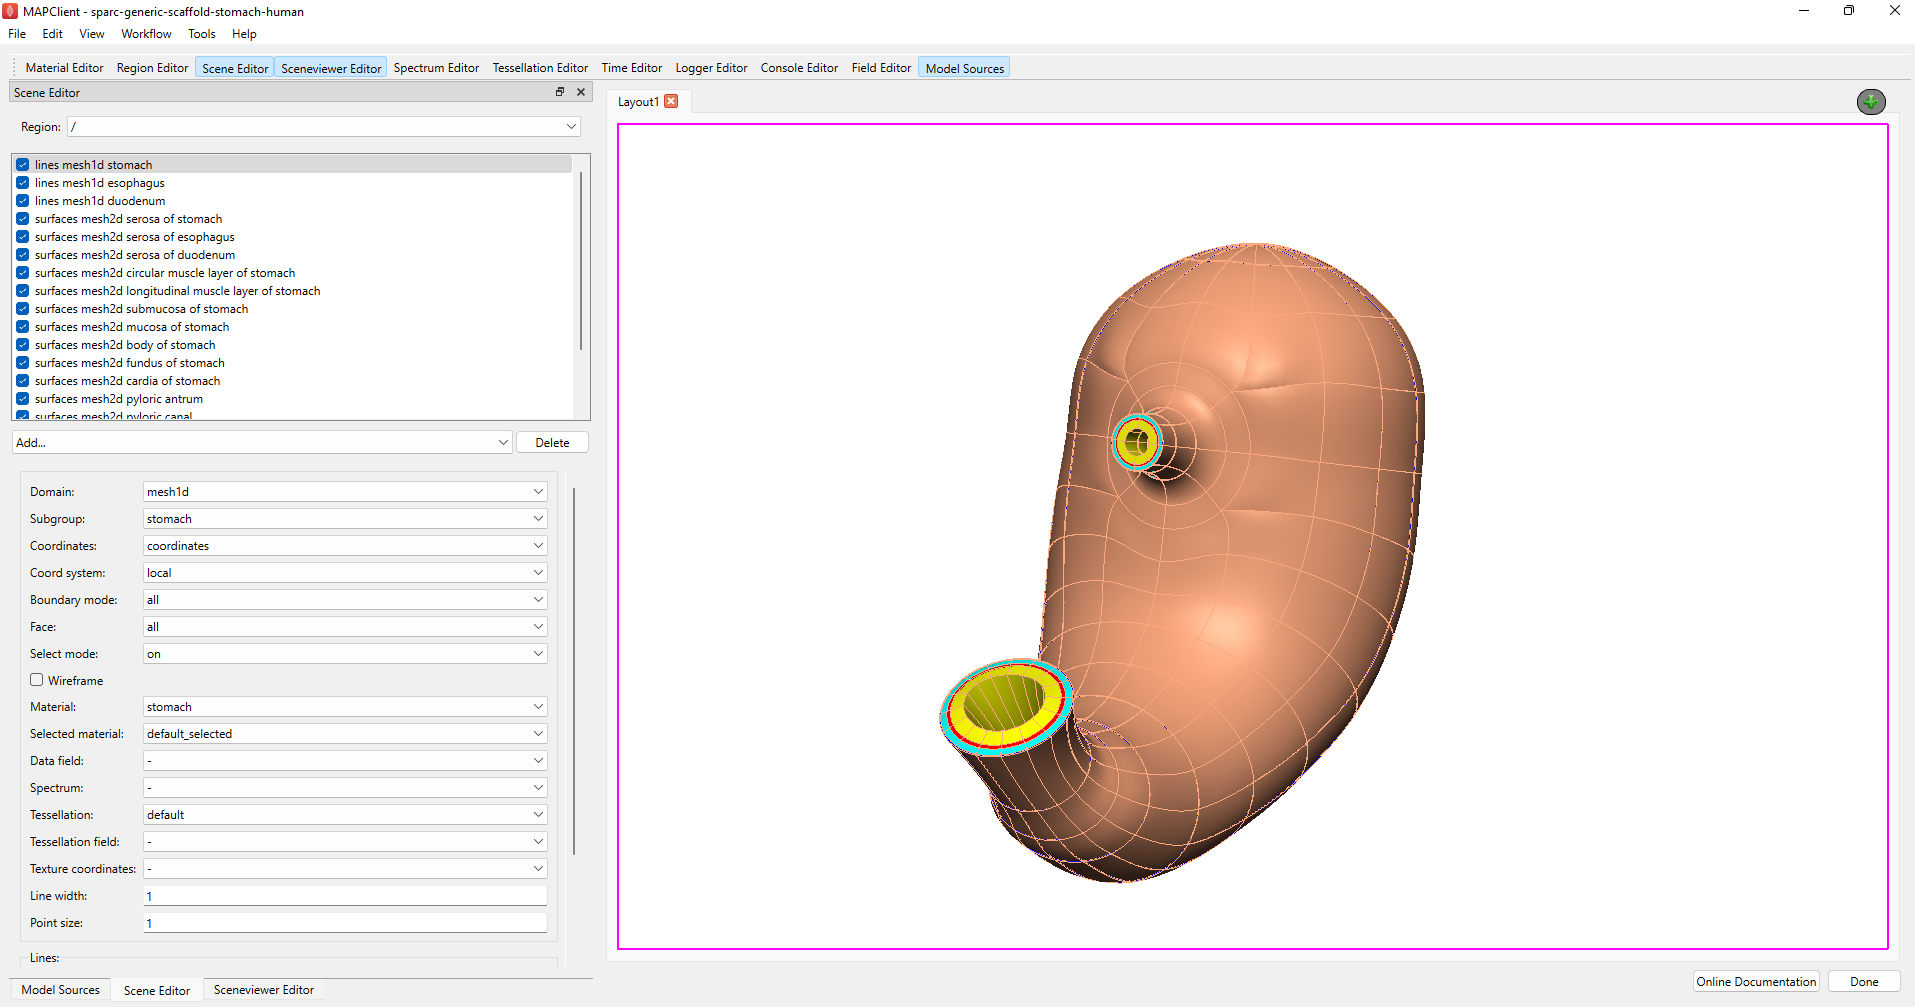Click the Point size input field

(345, 923)
